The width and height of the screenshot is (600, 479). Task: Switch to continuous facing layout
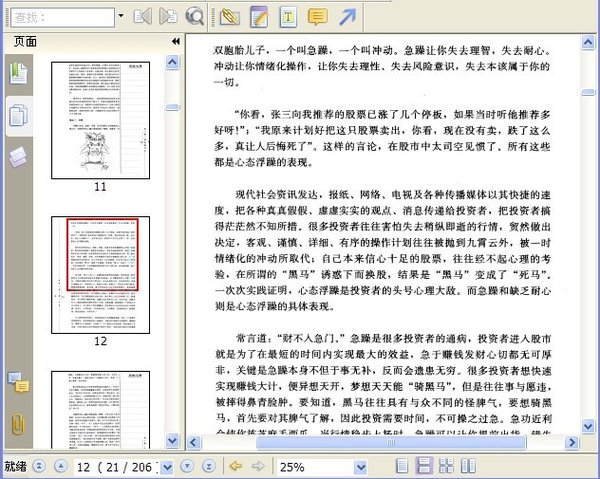pyautogui.click(x=446, y=466)
